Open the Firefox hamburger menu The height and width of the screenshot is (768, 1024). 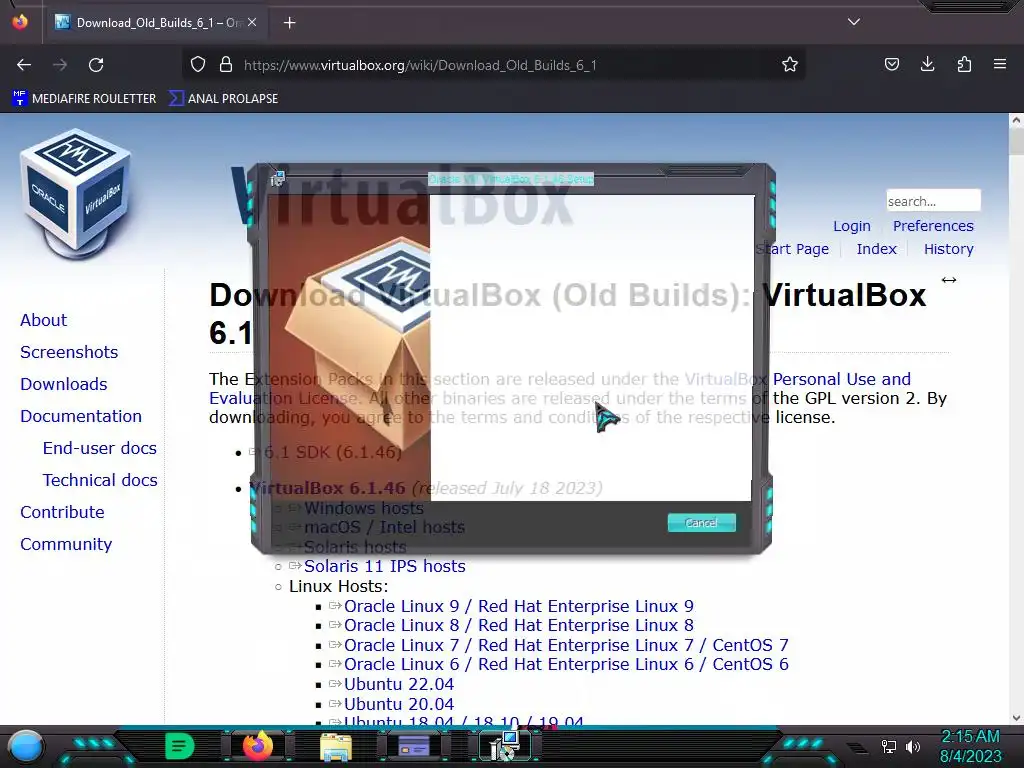tap(999, 65)
